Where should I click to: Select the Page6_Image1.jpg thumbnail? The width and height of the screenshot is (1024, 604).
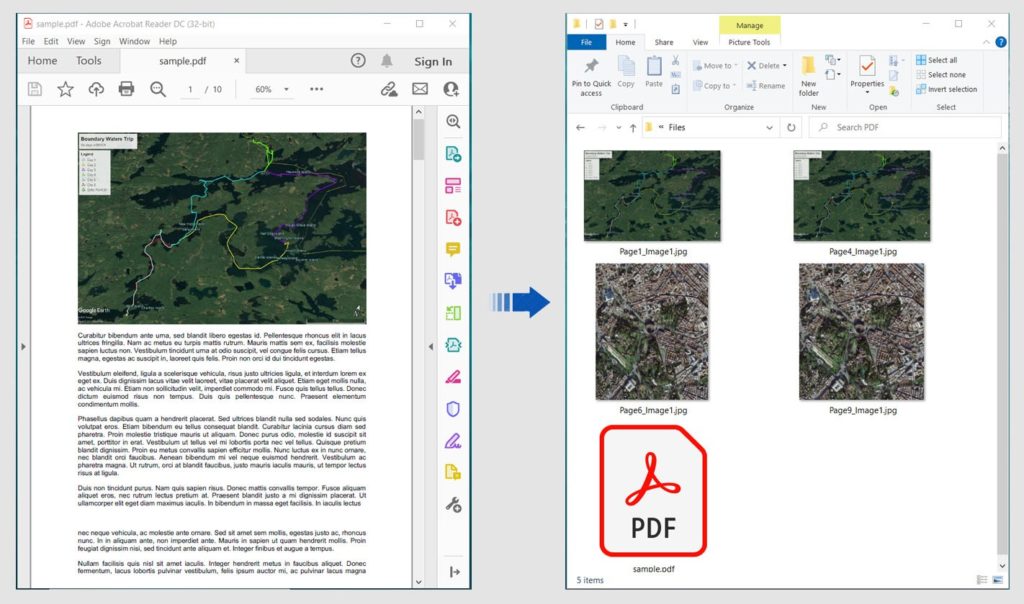(x=651, y=330)
